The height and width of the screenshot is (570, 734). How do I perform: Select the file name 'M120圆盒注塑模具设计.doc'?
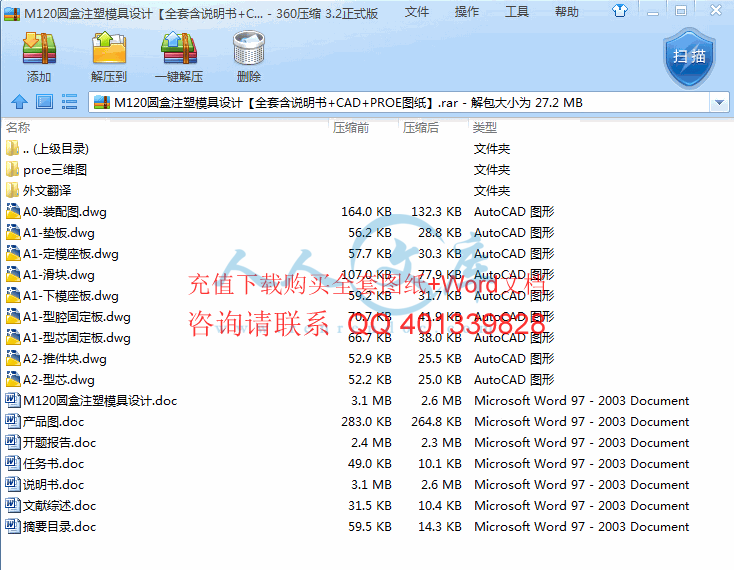[100, 401]
